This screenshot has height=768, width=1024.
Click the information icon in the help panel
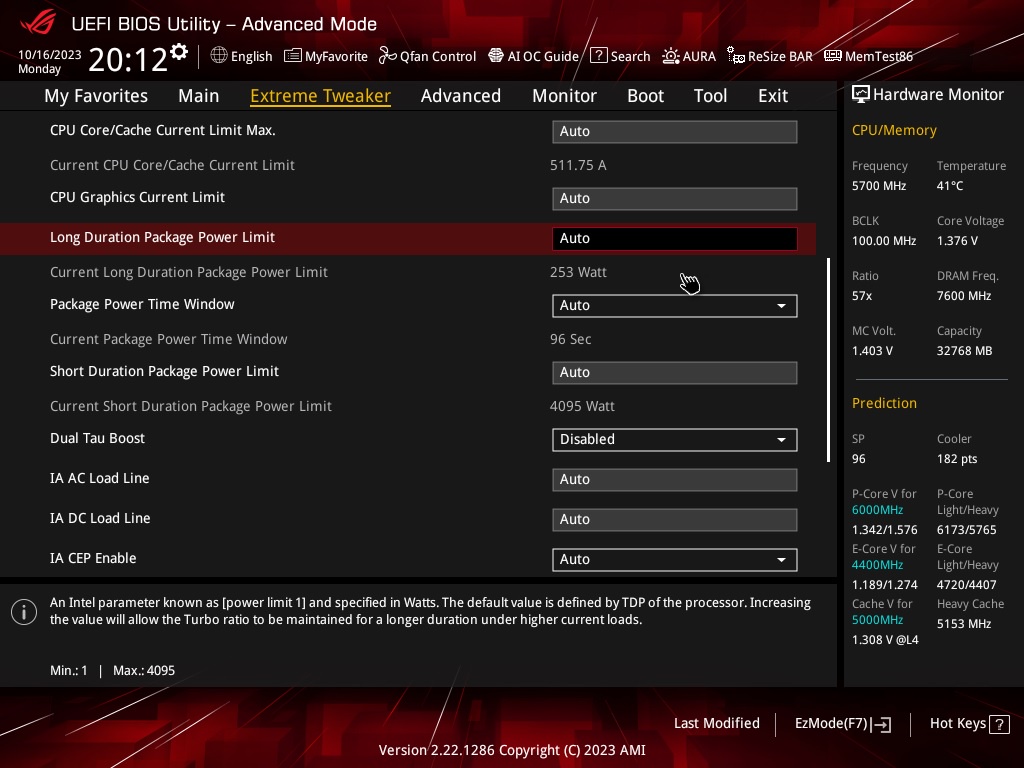point(24,612)
